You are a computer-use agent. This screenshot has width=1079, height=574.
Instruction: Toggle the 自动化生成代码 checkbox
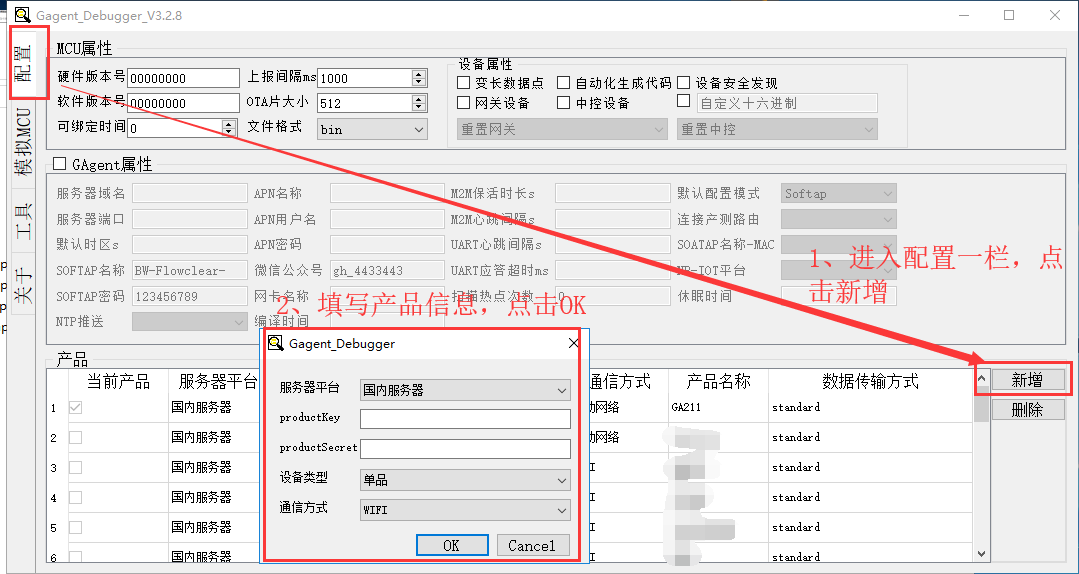coord(564,83)
